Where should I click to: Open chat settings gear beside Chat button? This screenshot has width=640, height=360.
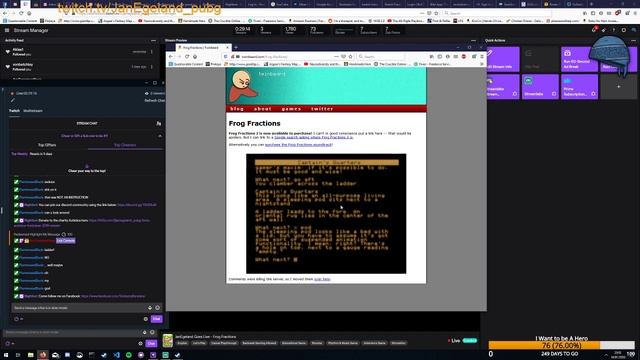tap(146, 319)
